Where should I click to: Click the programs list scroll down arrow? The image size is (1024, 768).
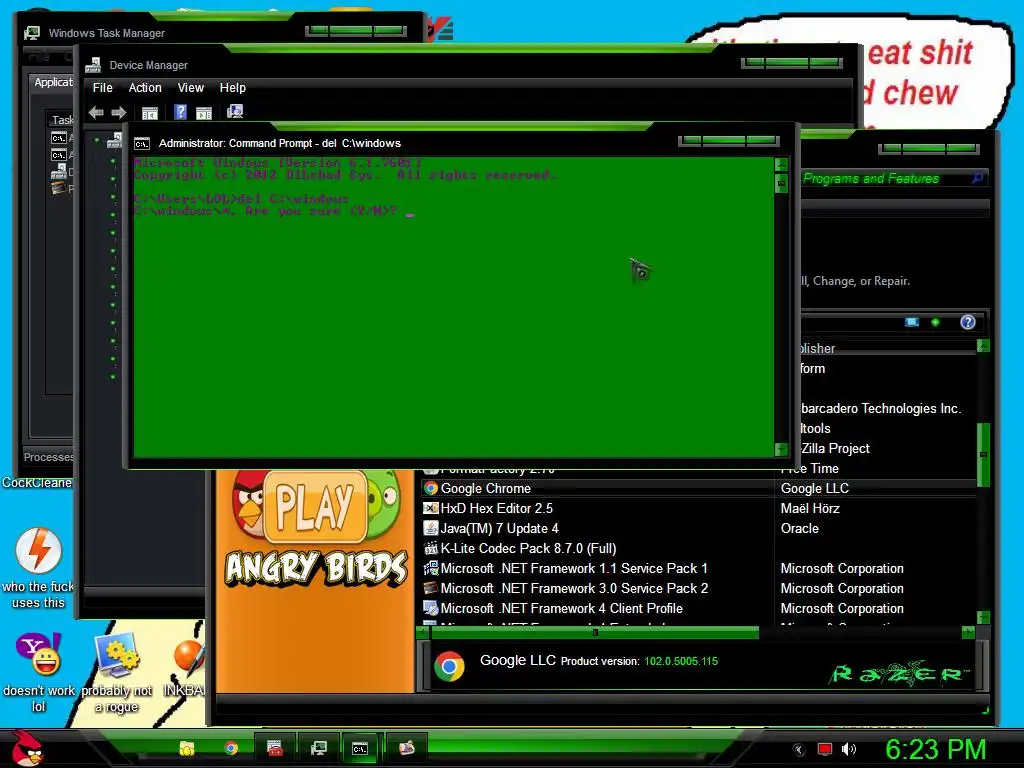(984, 616)
